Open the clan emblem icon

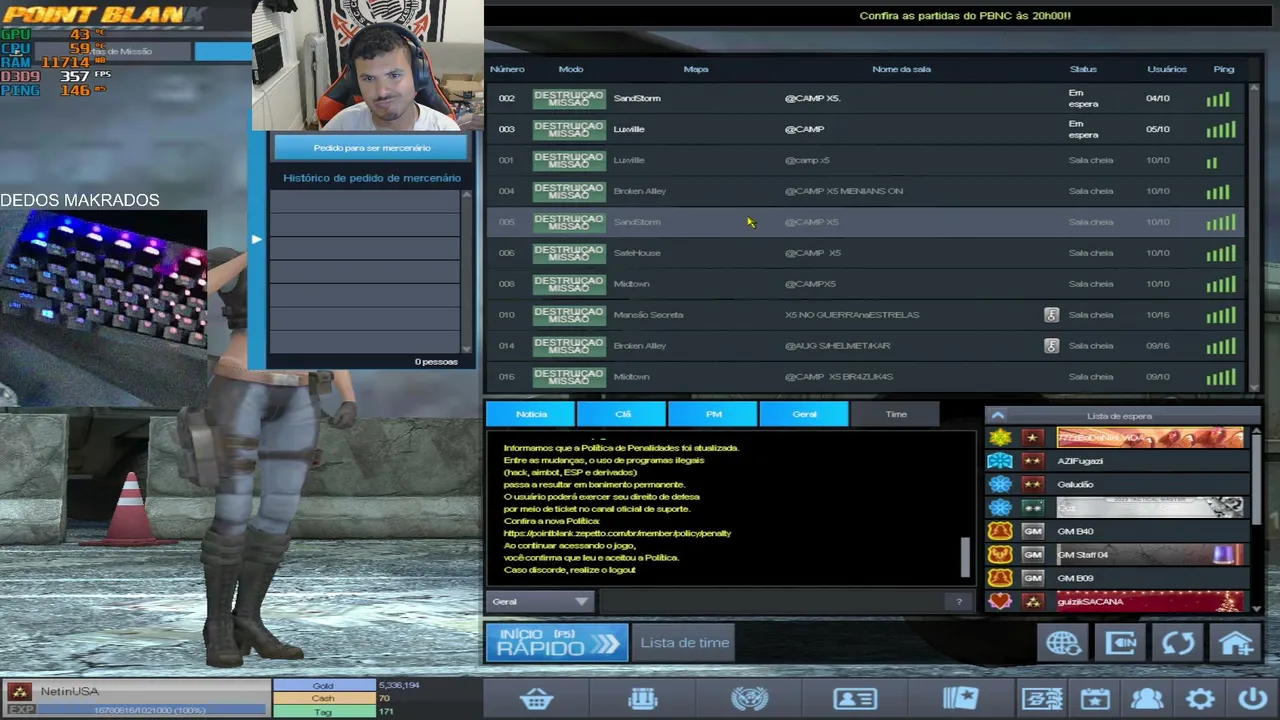click(x=749, y=699)
